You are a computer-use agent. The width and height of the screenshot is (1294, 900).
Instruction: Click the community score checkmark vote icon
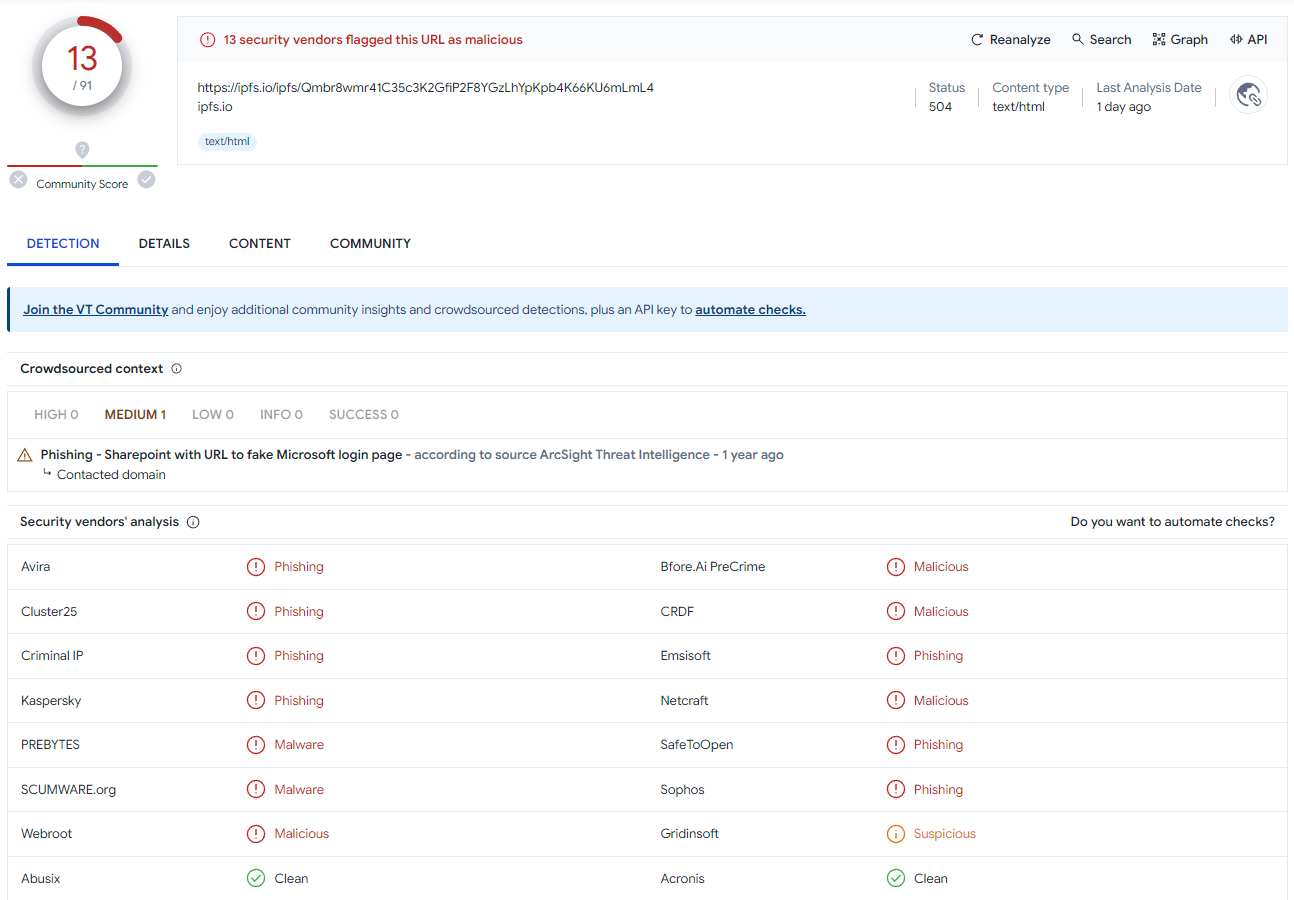tap(146, 180)
